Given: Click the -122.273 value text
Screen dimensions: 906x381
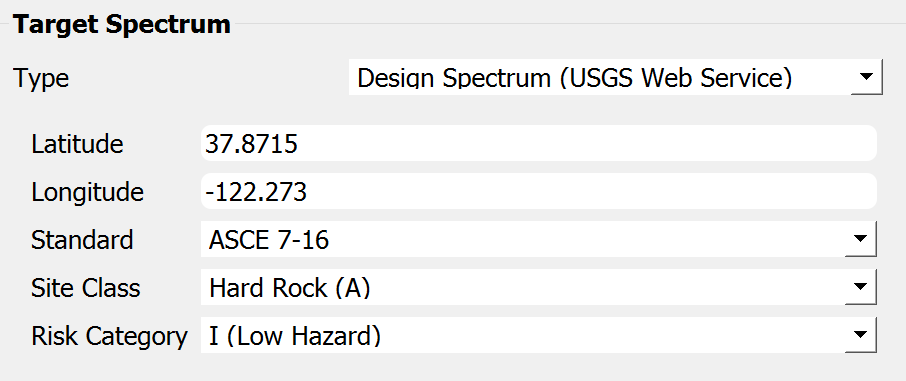Looking at the screenshot, I should tap(256, 192).
